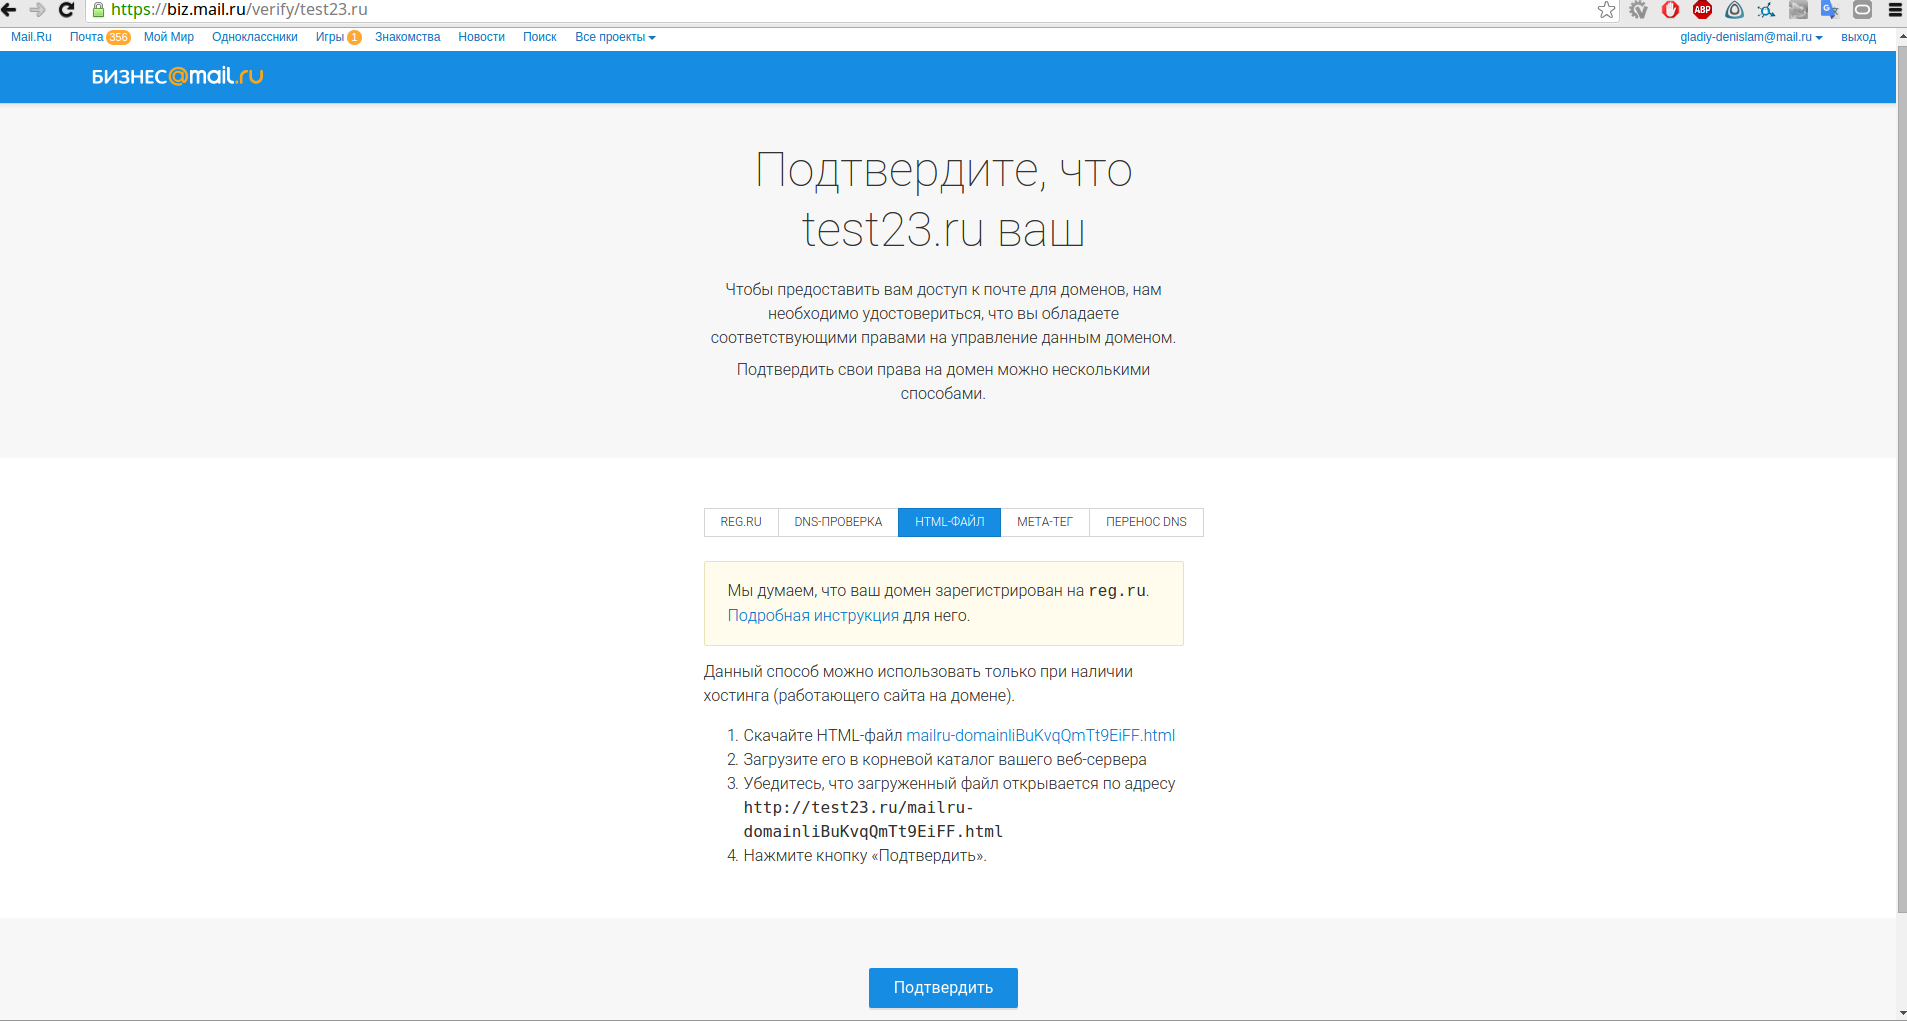Open the gladiy-denislam@mail.ru account dropdown

pyautogui.click(x=1750, y=37)
